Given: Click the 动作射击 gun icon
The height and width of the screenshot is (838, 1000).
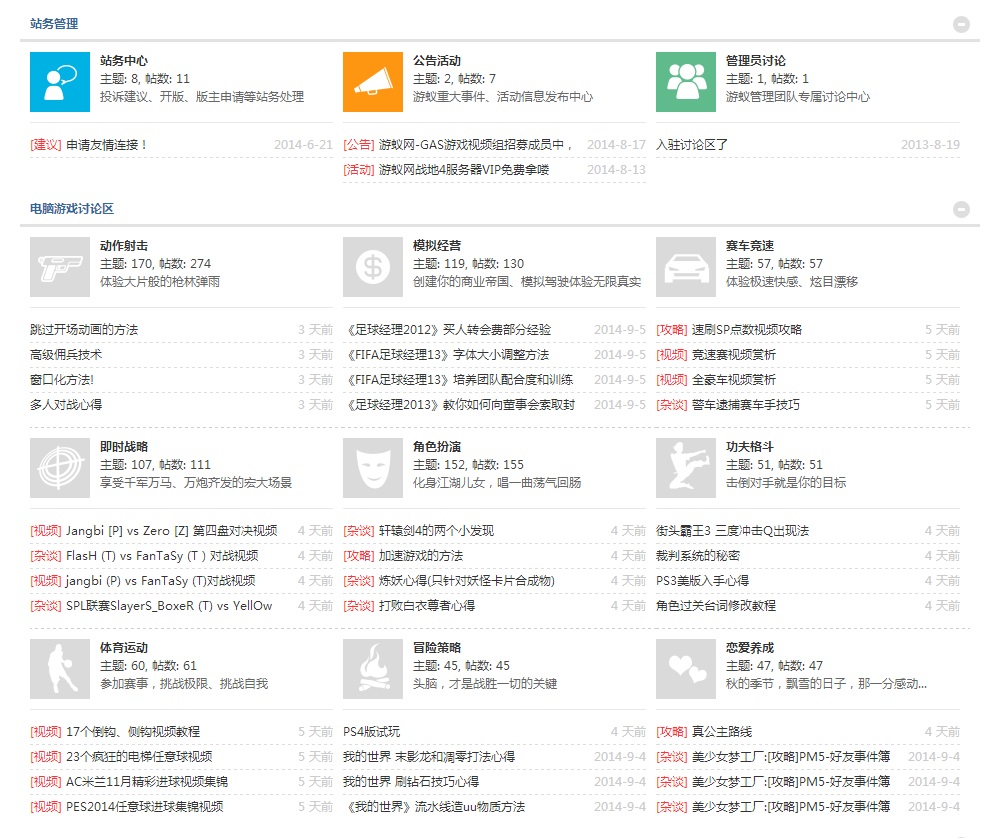Looking at the screenshot, I should pos(60,267).
